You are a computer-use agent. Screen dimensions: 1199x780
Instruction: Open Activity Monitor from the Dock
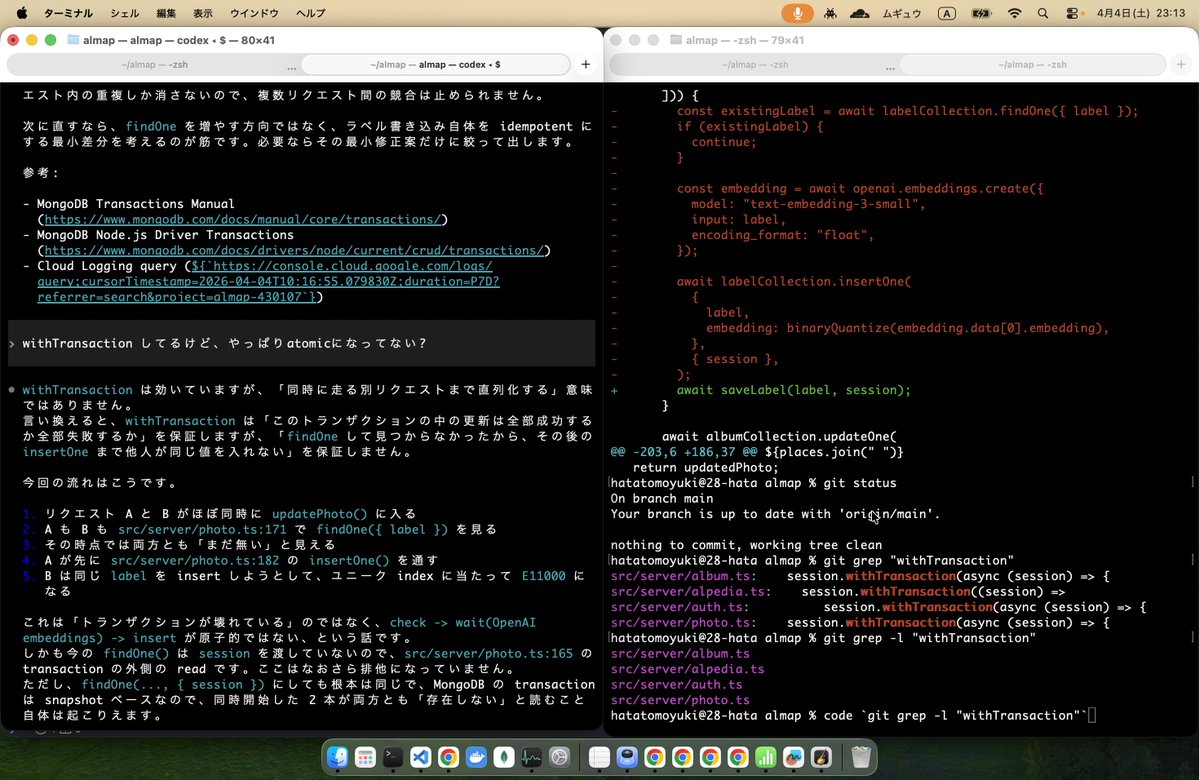(x=531, y=757)
